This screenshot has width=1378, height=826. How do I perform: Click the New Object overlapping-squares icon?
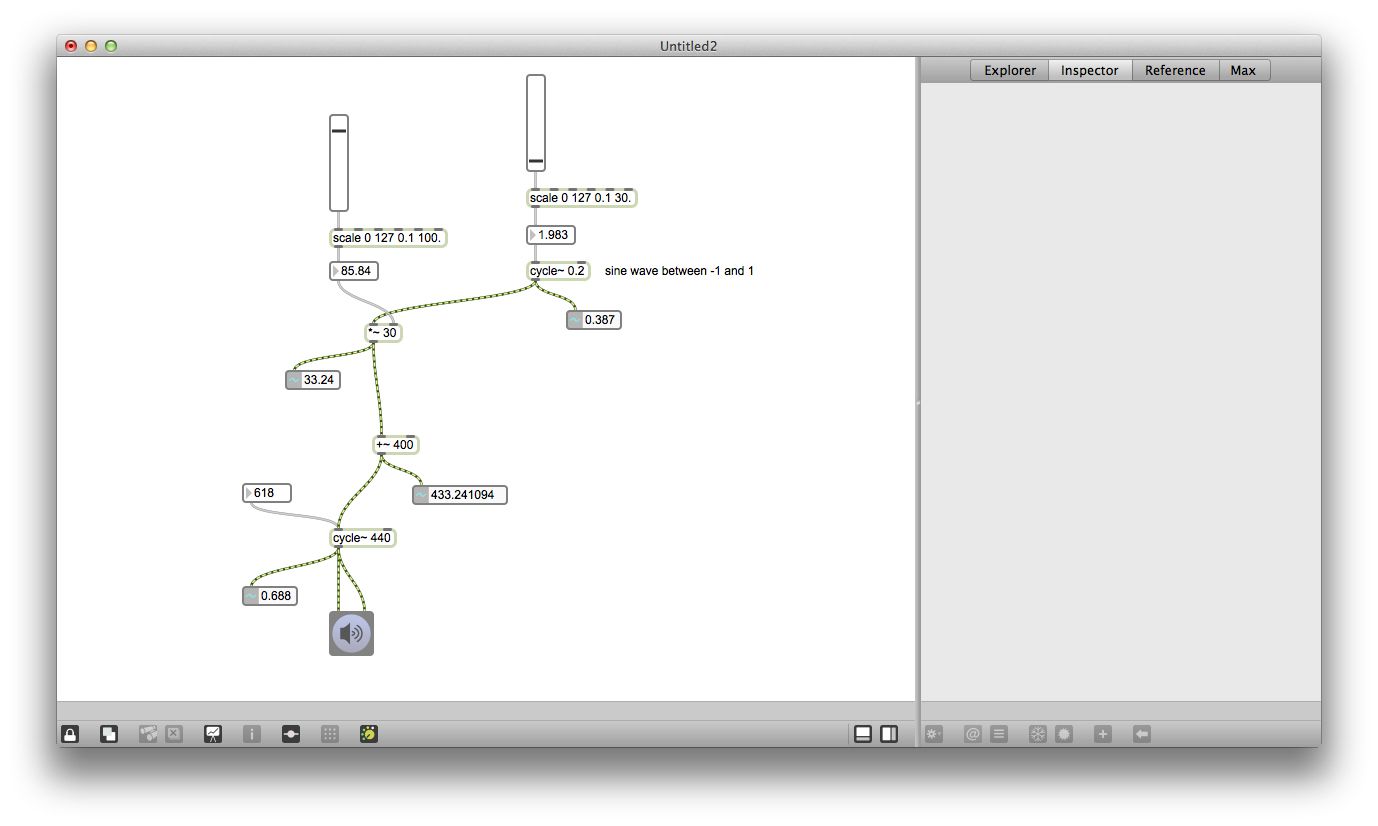[108, 734]
